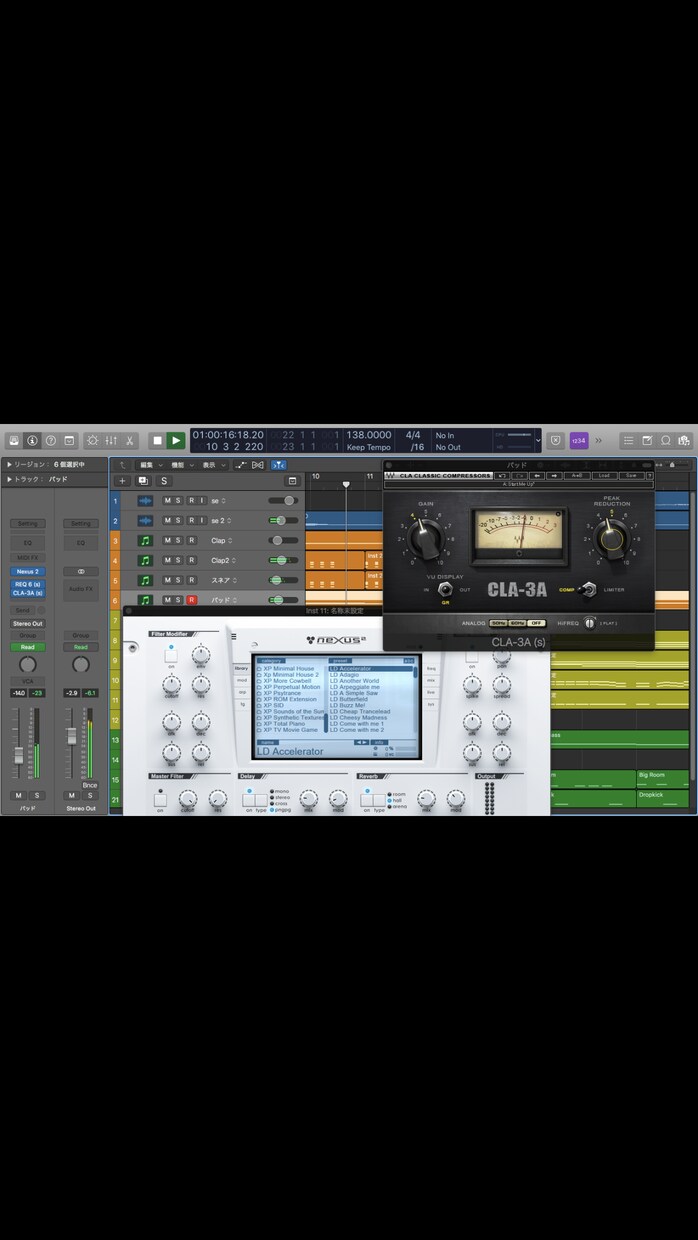Click the green note icon of Clap track
The image size is (698, 1240).
(x=145, y=541)
